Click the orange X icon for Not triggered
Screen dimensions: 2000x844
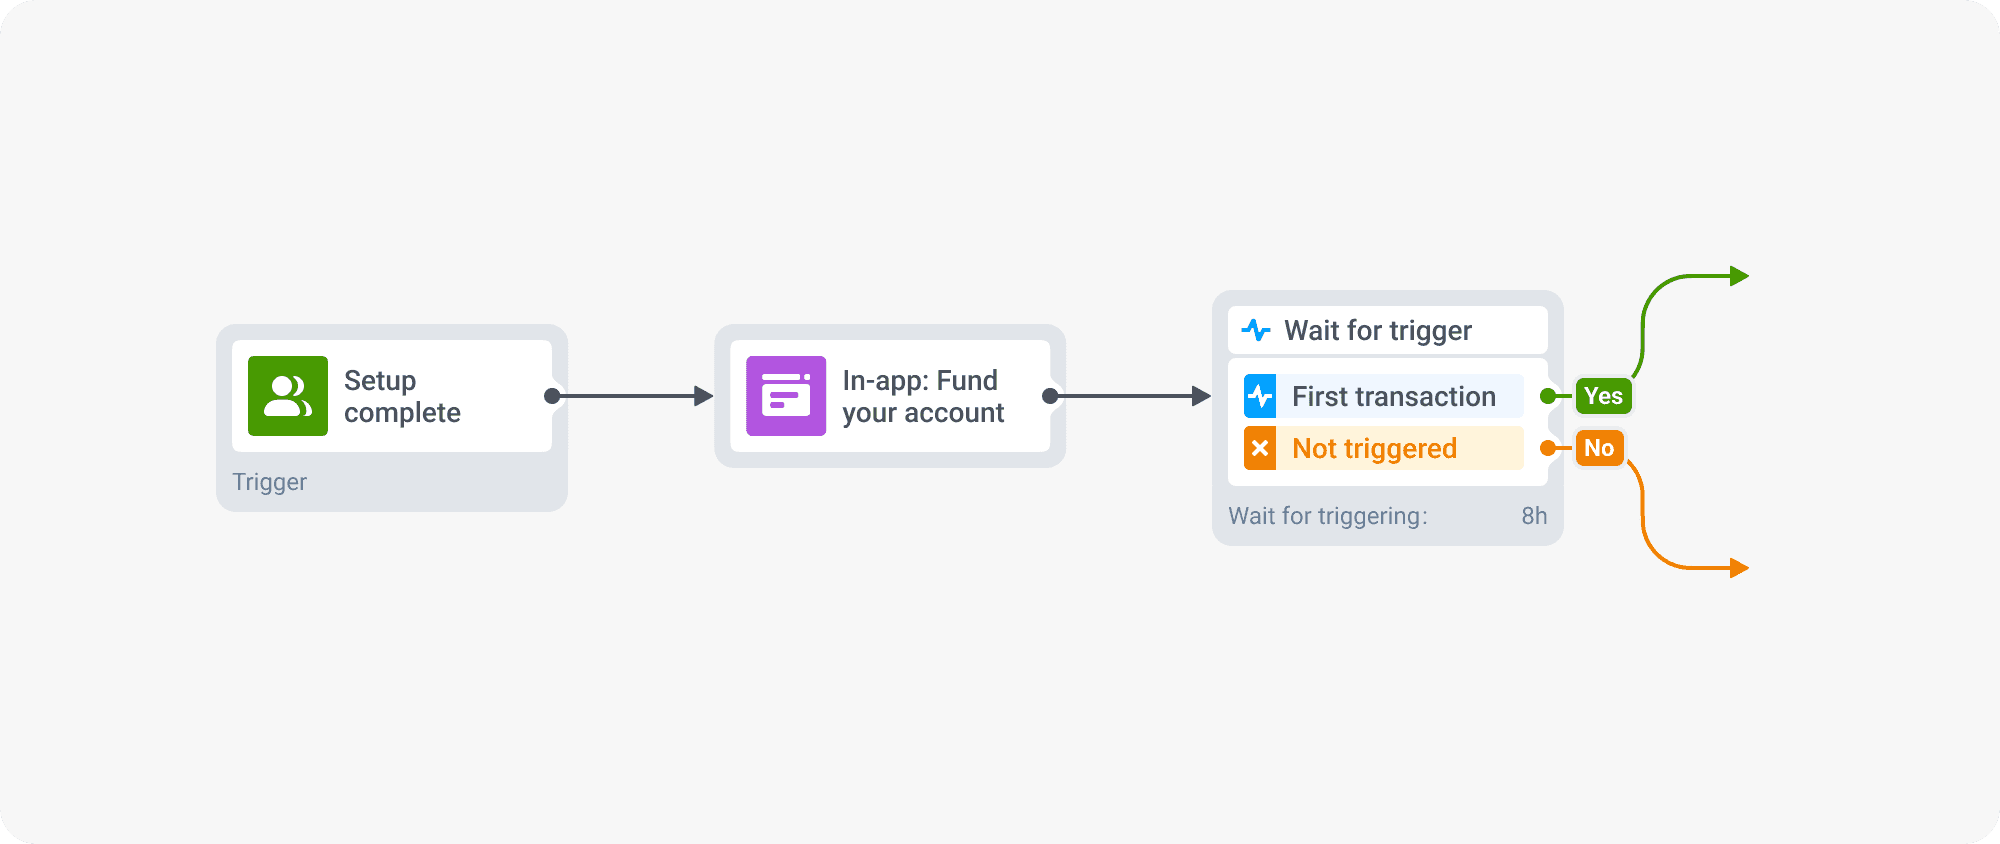pyautogui.click(x=1260, y=448)
